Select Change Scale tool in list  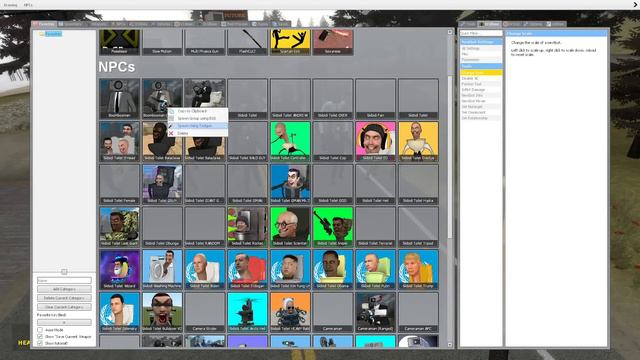point(481,72)
